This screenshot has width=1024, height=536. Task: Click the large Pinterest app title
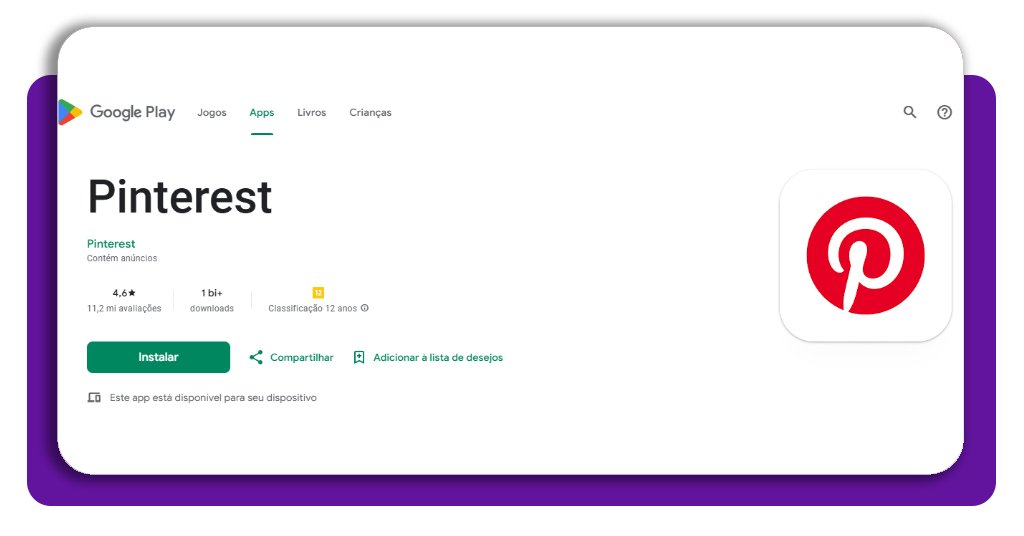coord(180,197)
